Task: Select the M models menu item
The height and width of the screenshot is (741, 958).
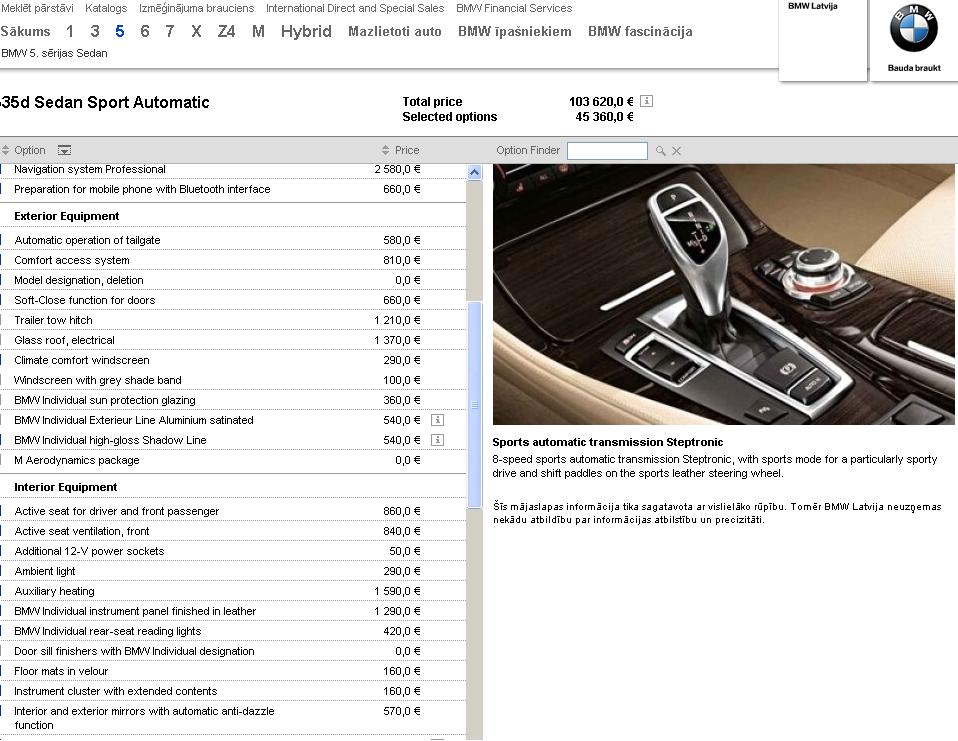Action: [258, 31]
